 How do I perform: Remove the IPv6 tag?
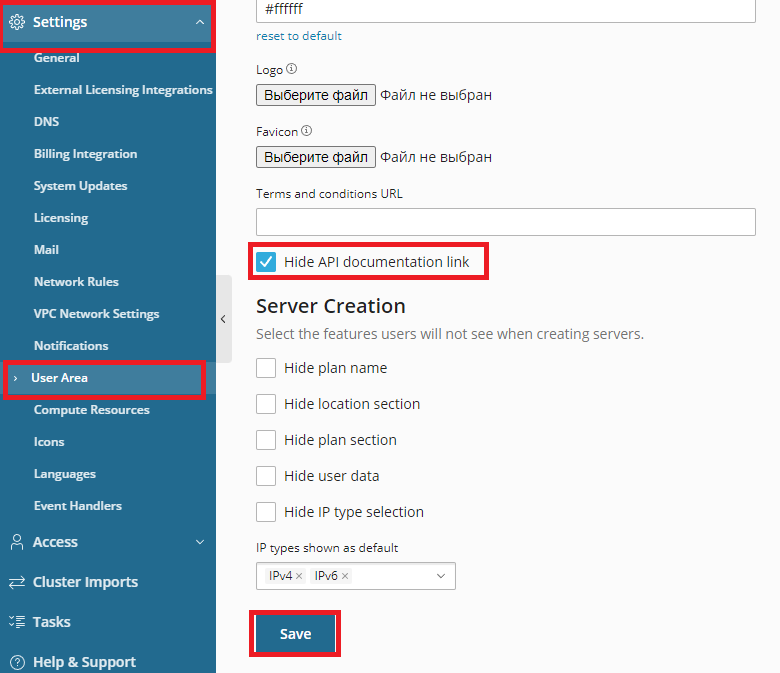345,576
